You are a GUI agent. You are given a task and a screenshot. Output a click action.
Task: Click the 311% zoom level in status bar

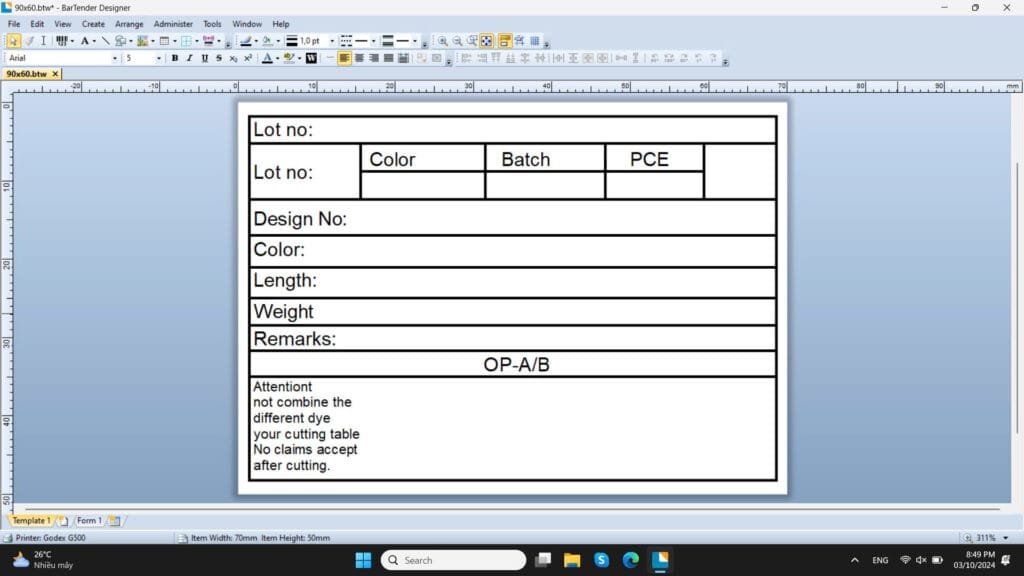coord(985,538)
